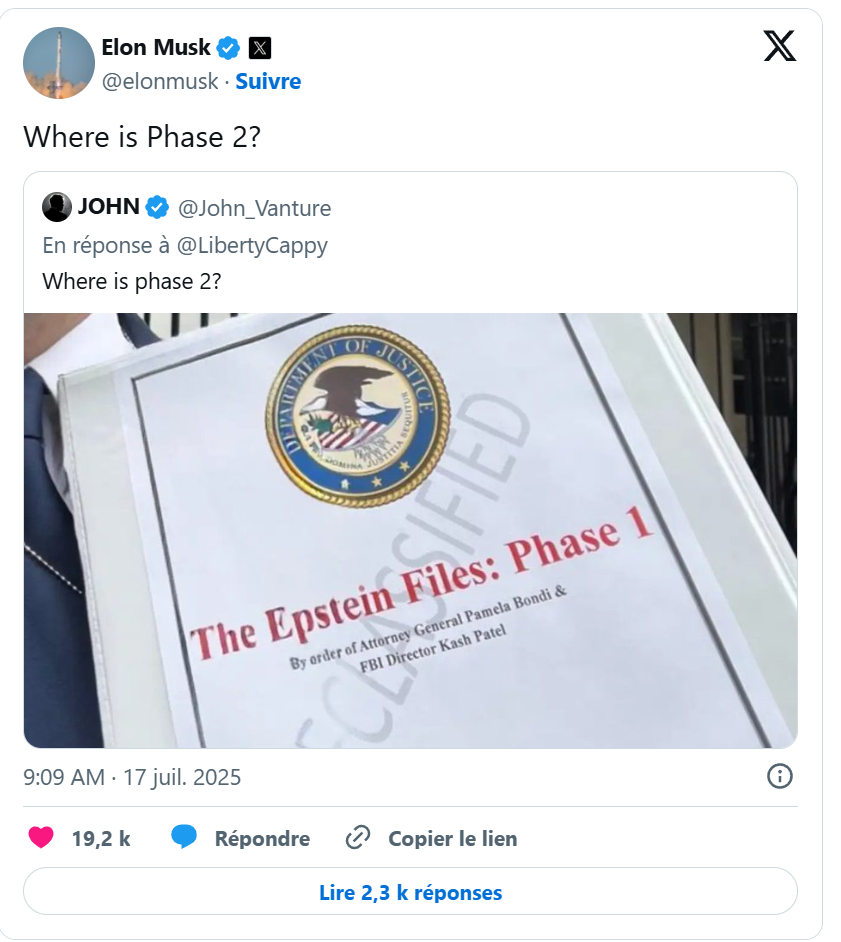
Task: Open the @John_Vanture handle link
Action: 255,208
